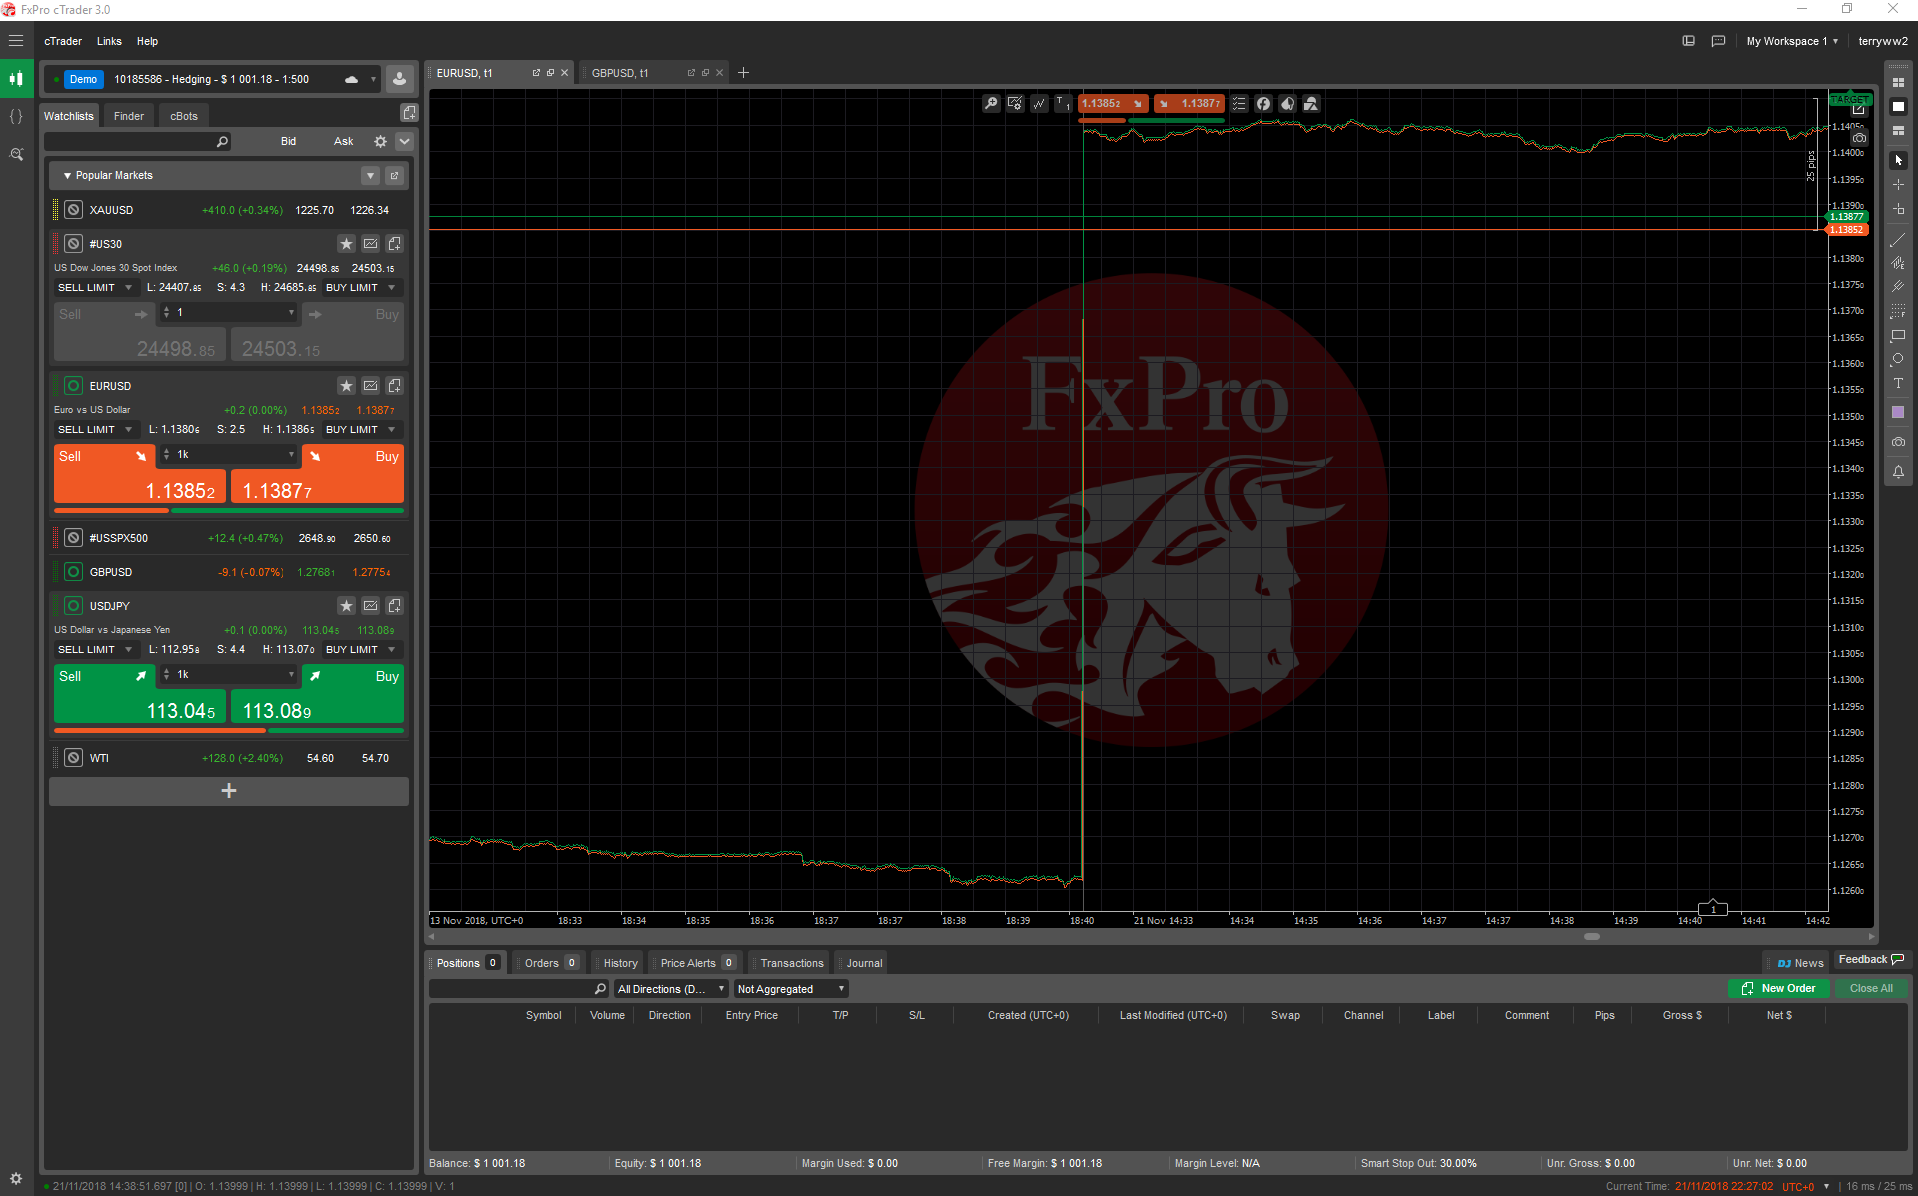Expand Not Aggregated dropdown
This screenshot has width=1918, height=1196.
click(x=790, y=989)
